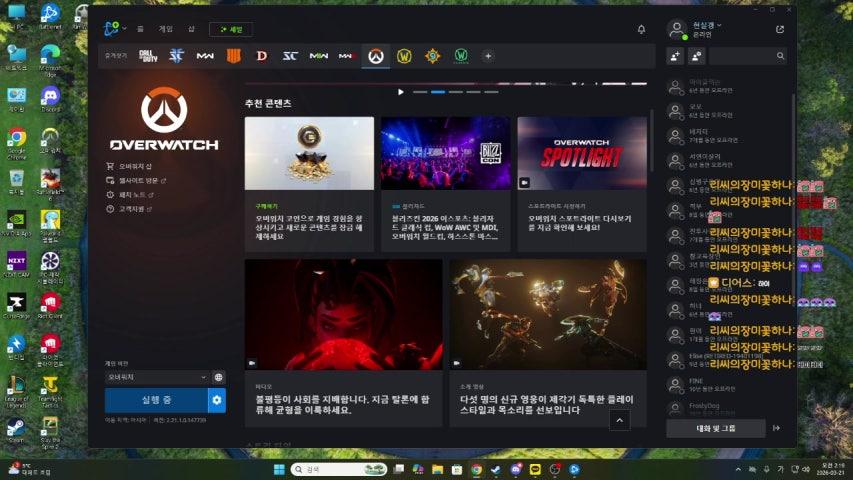This screenshot has height=480, width=853.
Task: Select the Overwatch game tab icon
Action: point(376,56)
